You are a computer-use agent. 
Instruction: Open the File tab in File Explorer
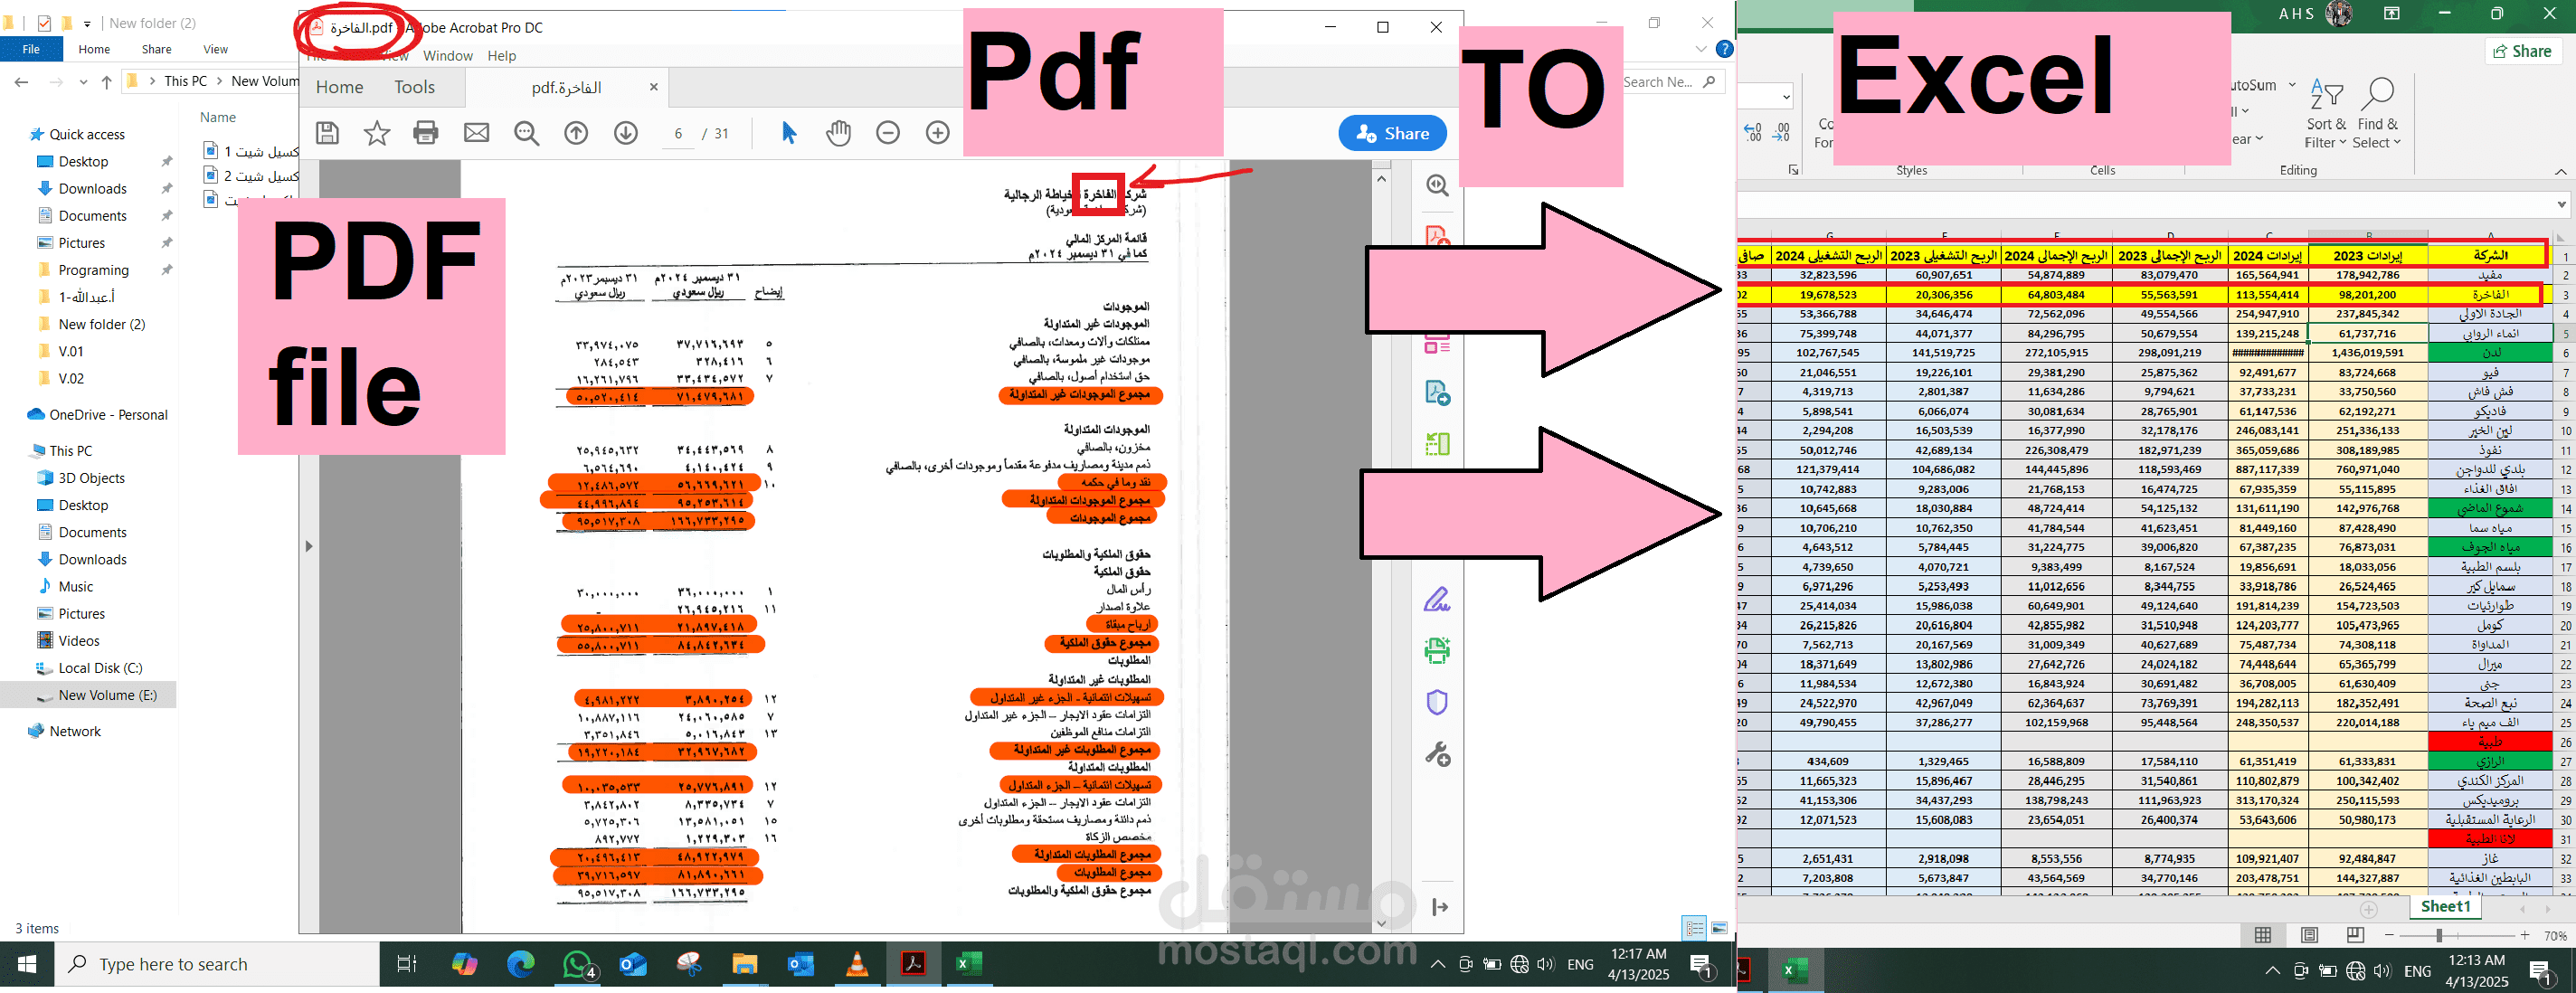31,49
